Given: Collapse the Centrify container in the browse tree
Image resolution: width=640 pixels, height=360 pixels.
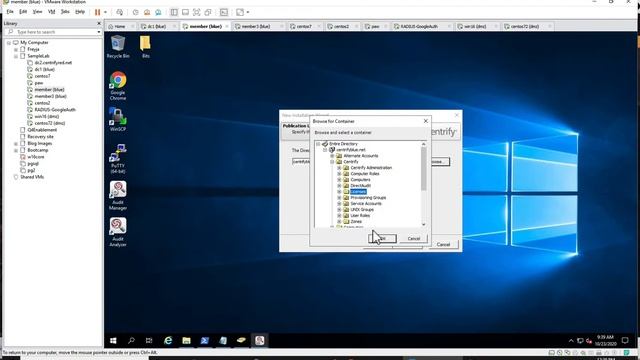Looking at the screenshot, I should click(332, 162).
